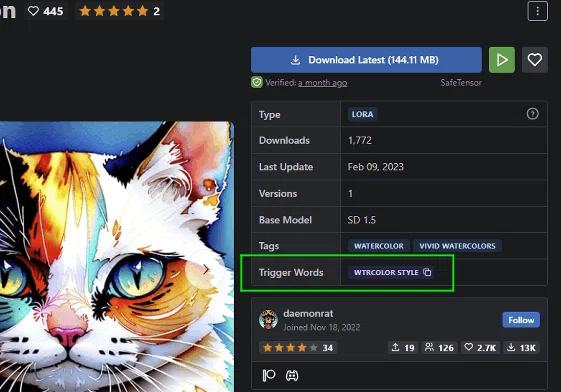Click the Joined Nov 18, 2022 text
This screenshot has height=392, width=561.
click(322, 328)
